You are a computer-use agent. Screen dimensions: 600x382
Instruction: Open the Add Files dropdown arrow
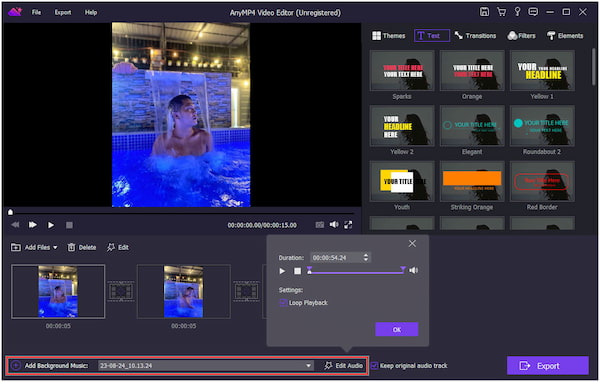(x=55, y=248)
